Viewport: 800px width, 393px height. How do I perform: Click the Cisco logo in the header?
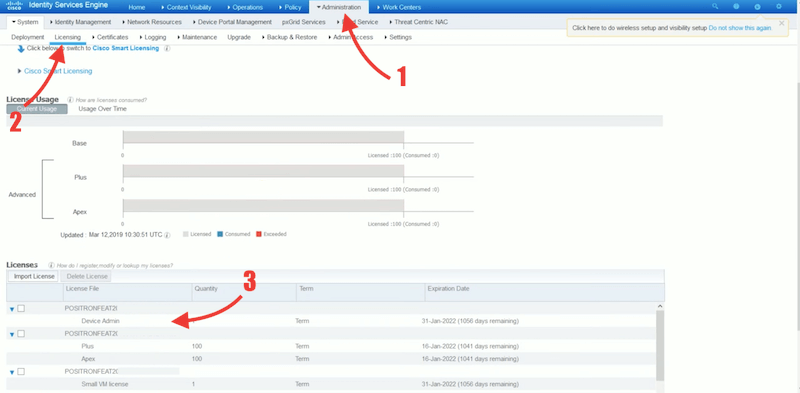pos(14,6)
